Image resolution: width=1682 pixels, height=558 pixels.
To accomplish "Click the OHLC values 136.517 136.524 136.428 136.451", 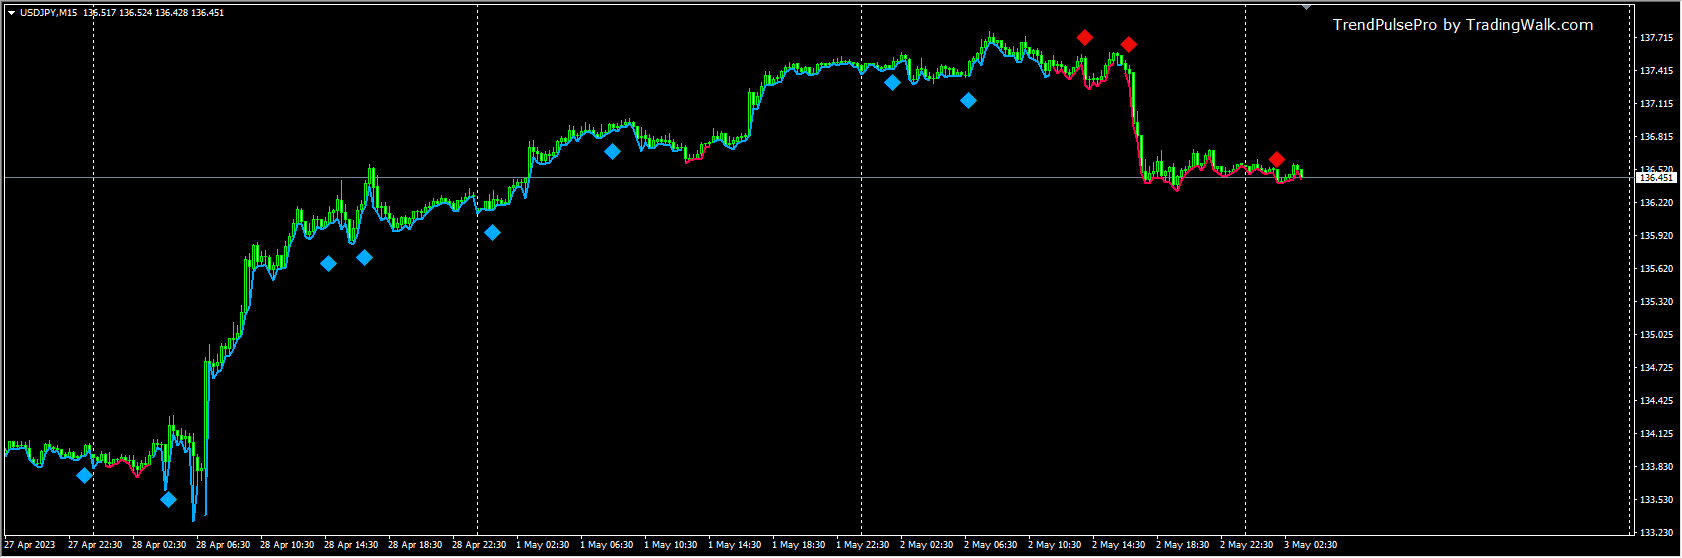I will click(154, 13).
